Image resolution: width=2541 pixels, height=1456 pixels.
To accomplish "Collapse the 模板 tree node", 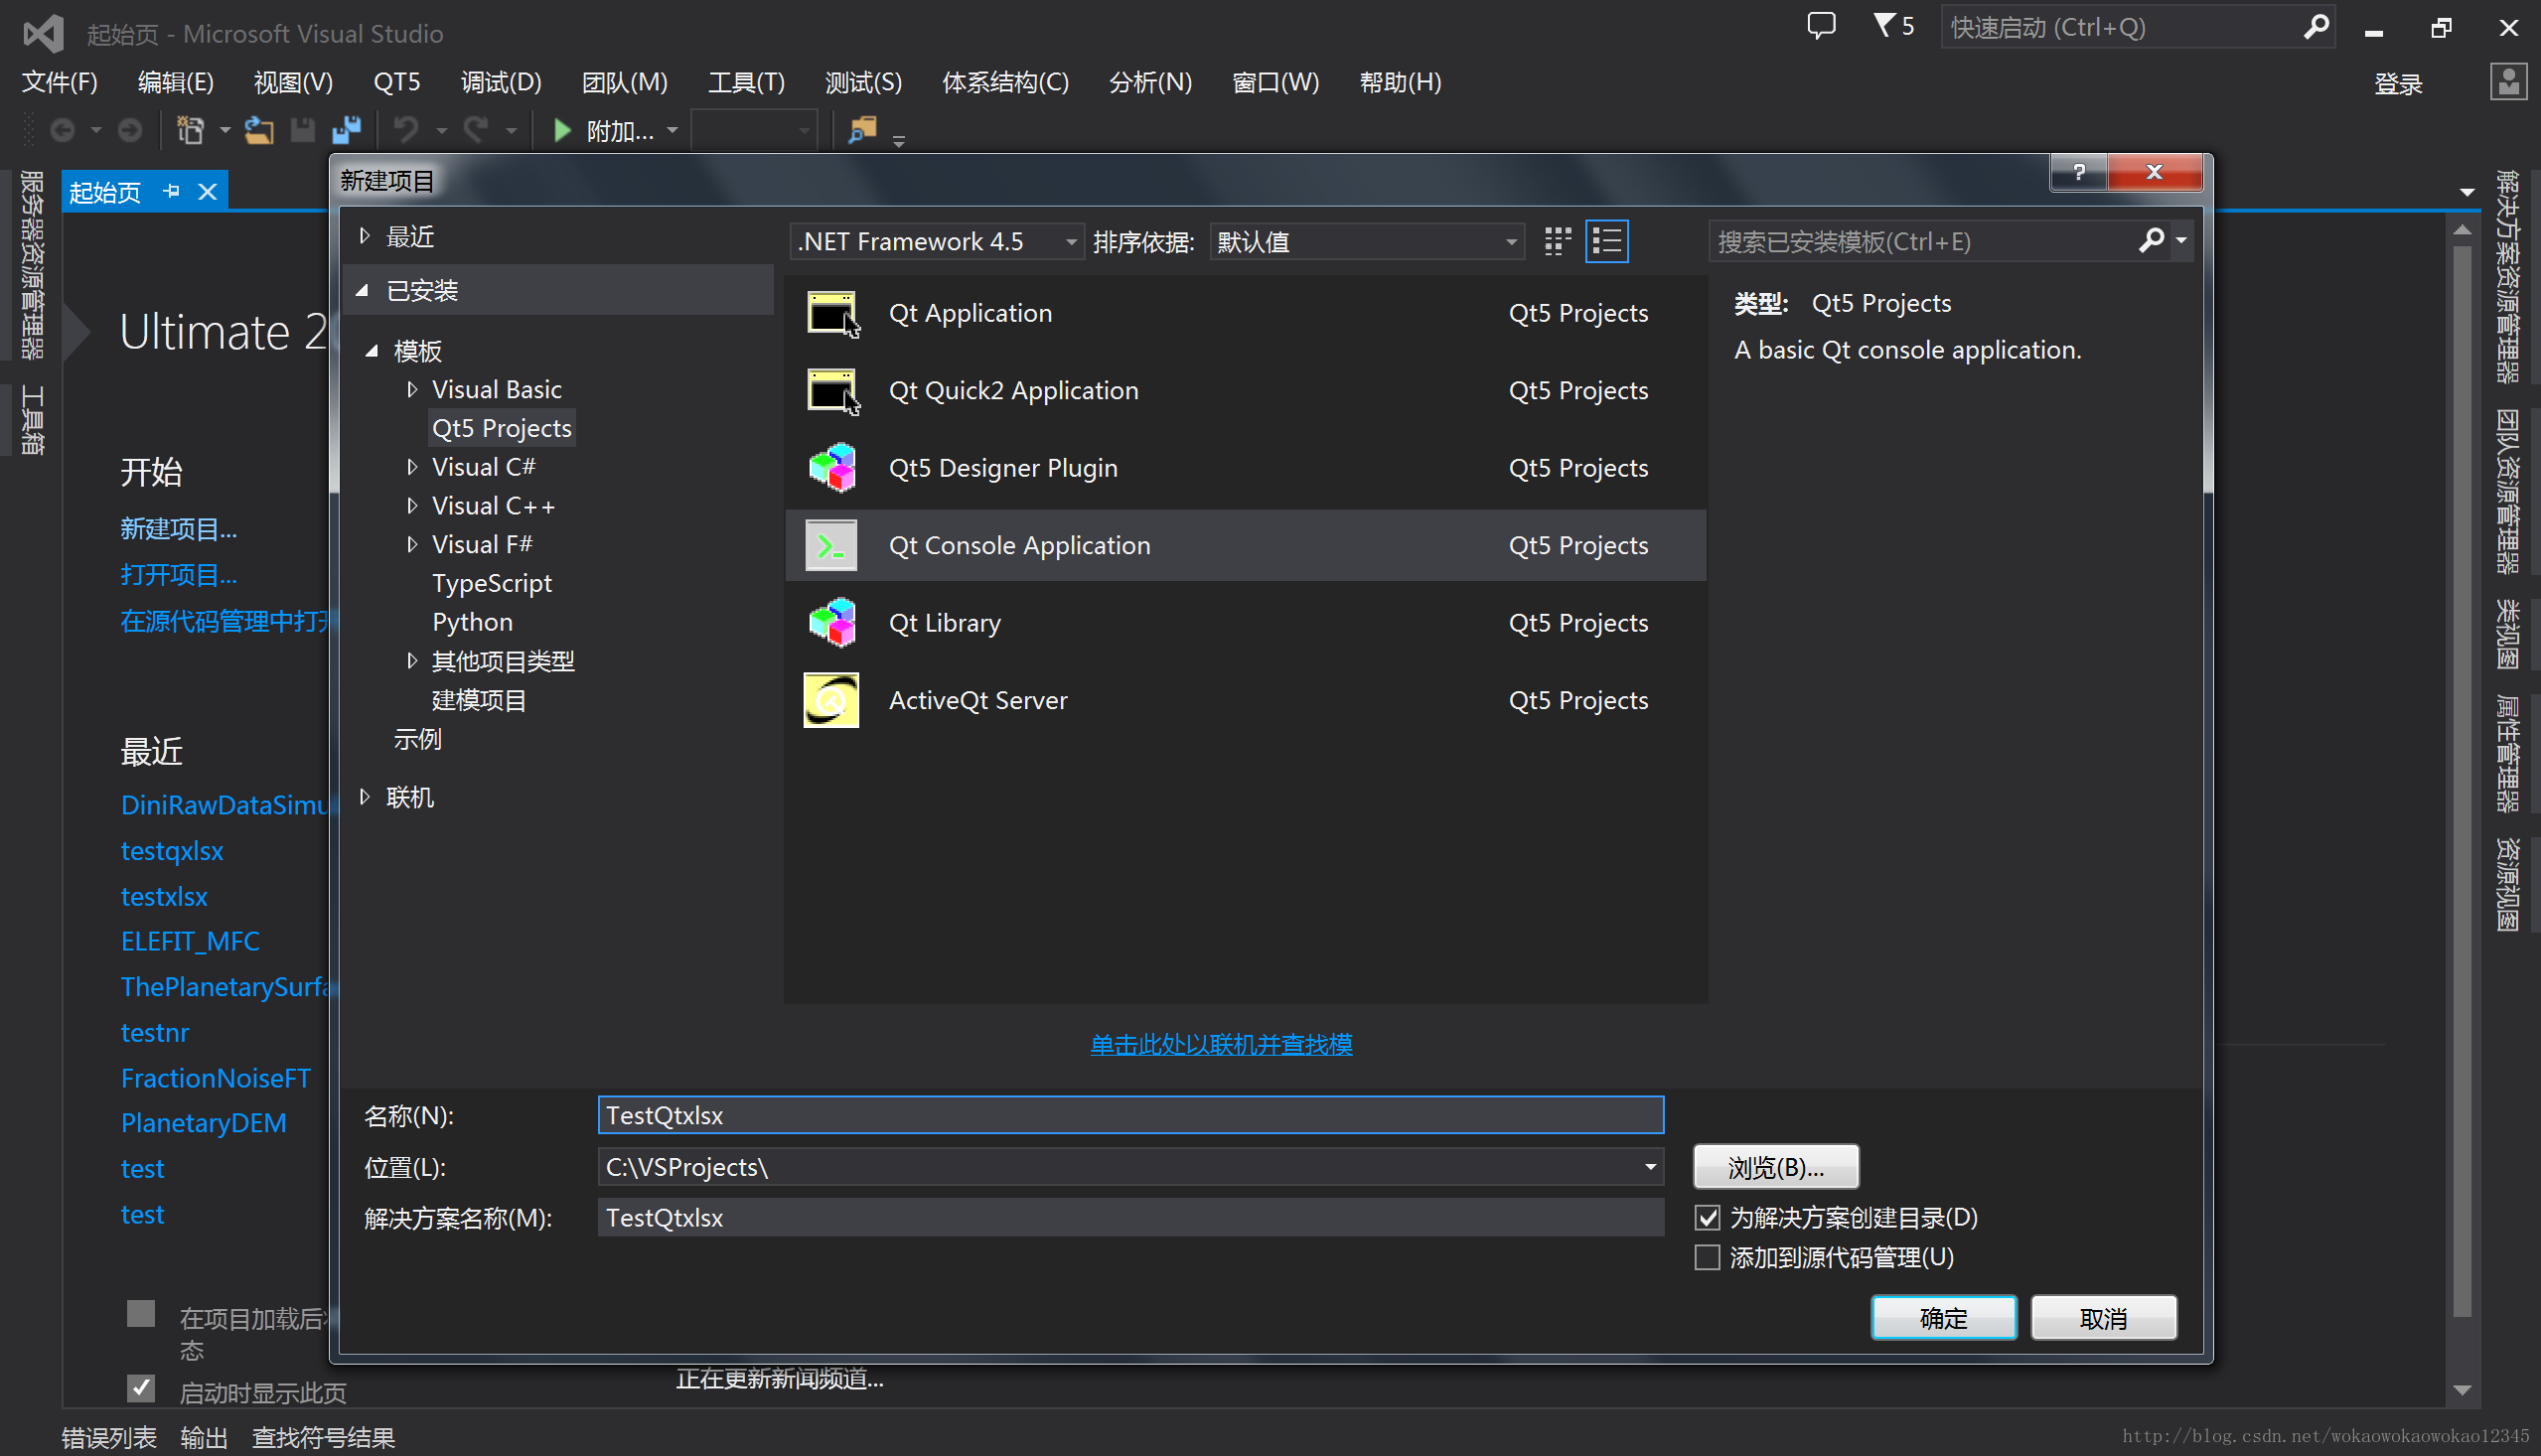I will click(x=372, y=351).
